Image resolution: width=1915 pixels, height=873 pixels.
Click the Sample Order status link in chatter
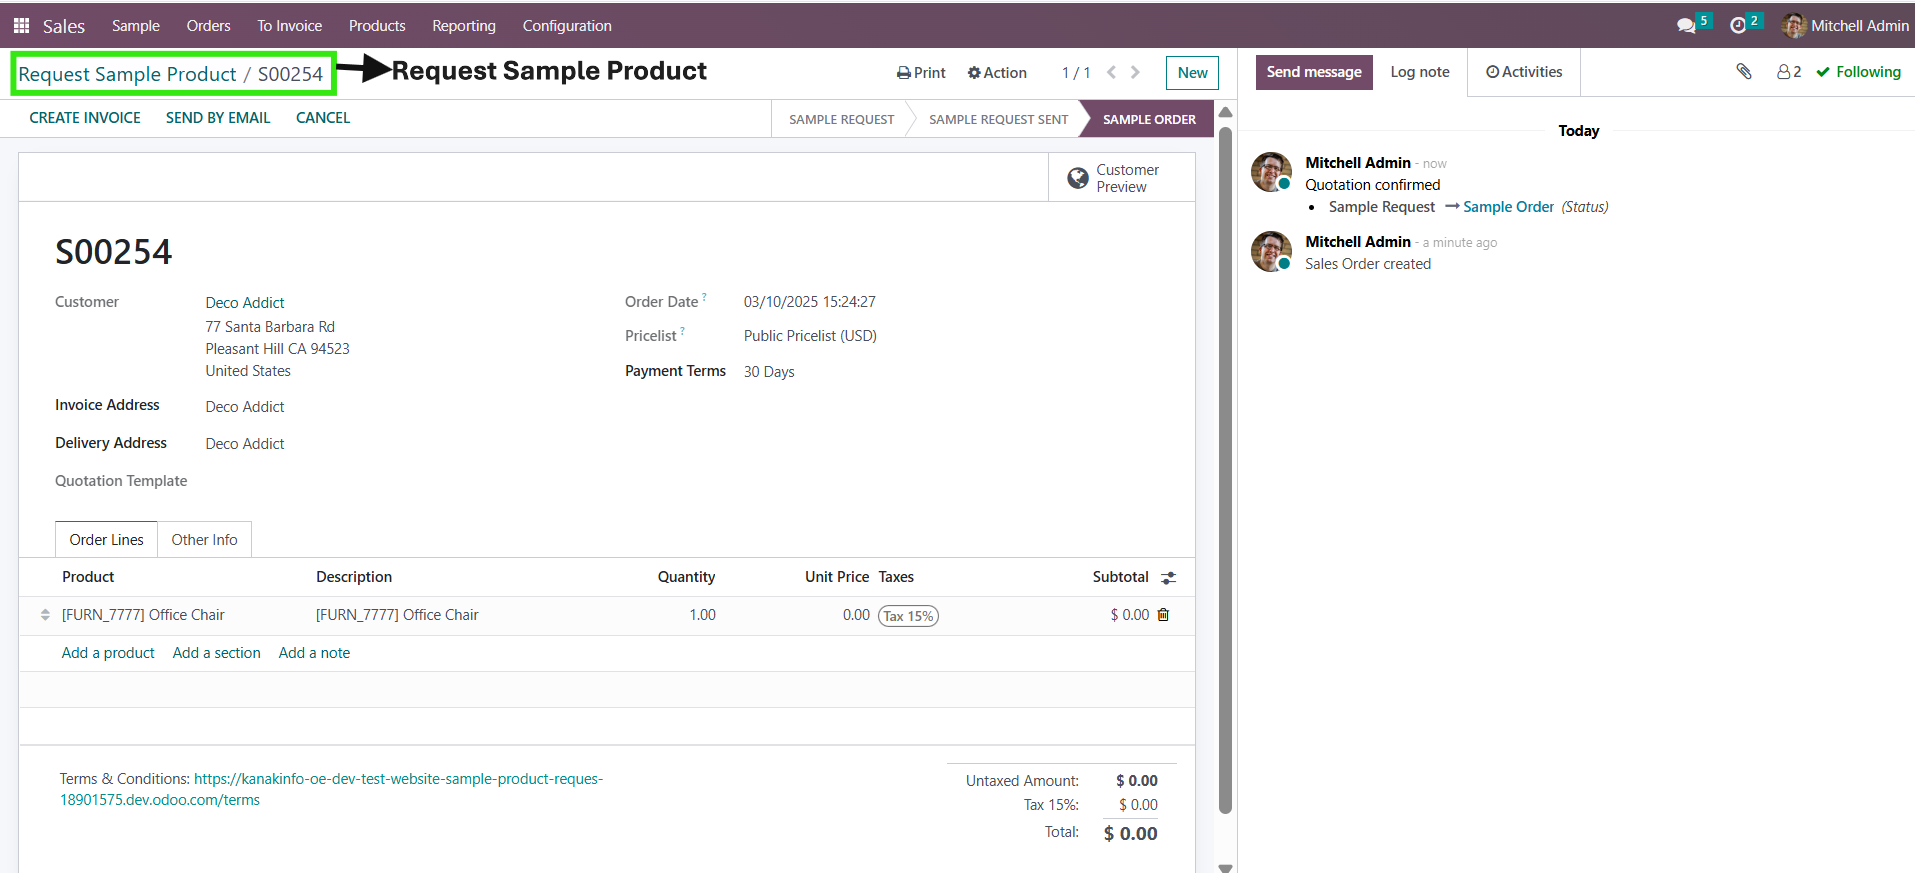[1508, 207]
